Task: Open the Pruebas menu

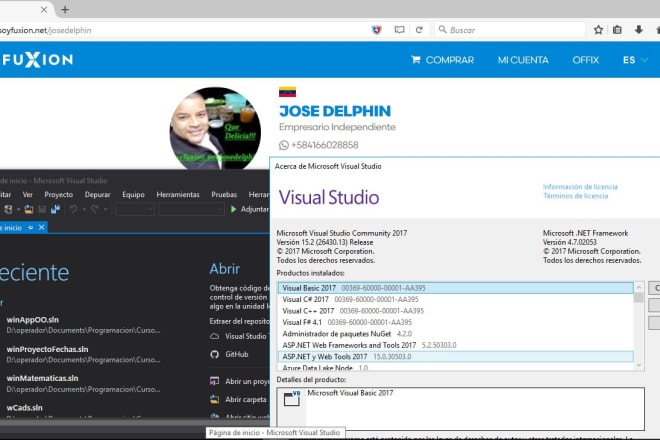Action: coord(224,195)
